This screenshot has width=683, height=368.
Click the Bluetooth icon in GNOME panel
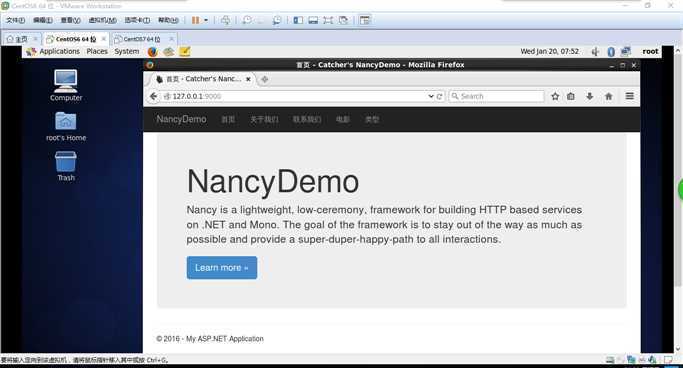click(611, 52)
